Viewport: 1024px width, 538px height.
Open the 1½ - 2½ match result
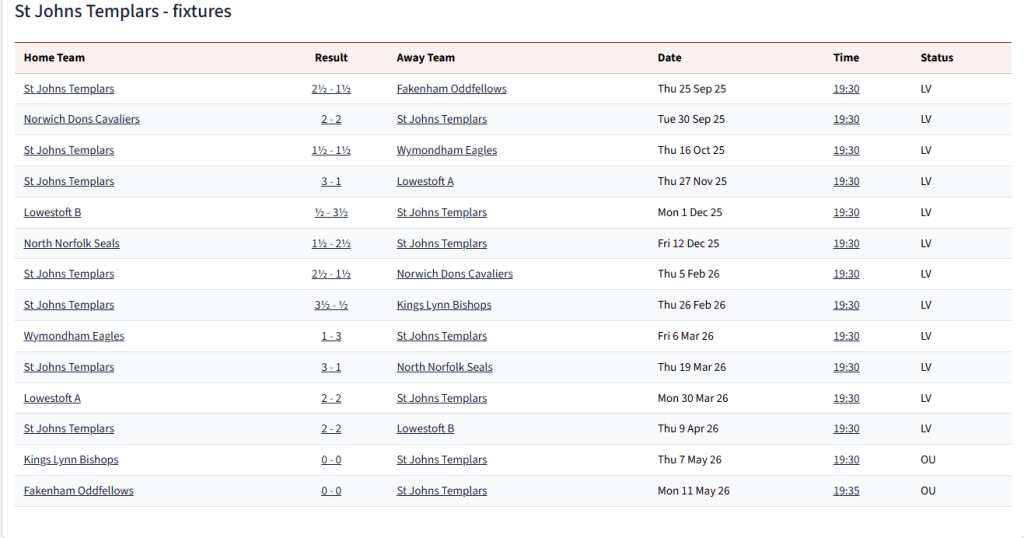[331, 243]
